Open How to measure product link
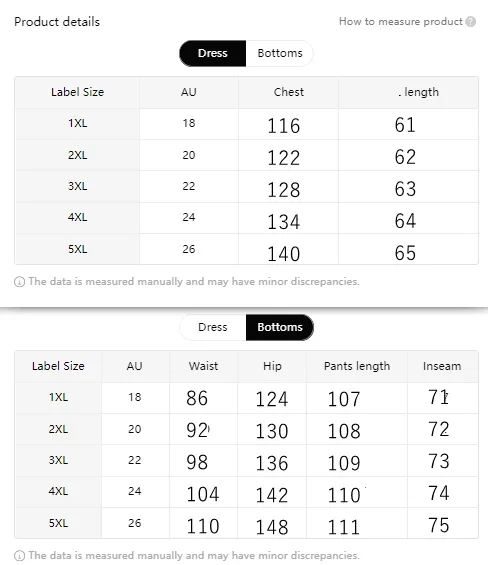This screenshot has width=488, height=565. 401,22
